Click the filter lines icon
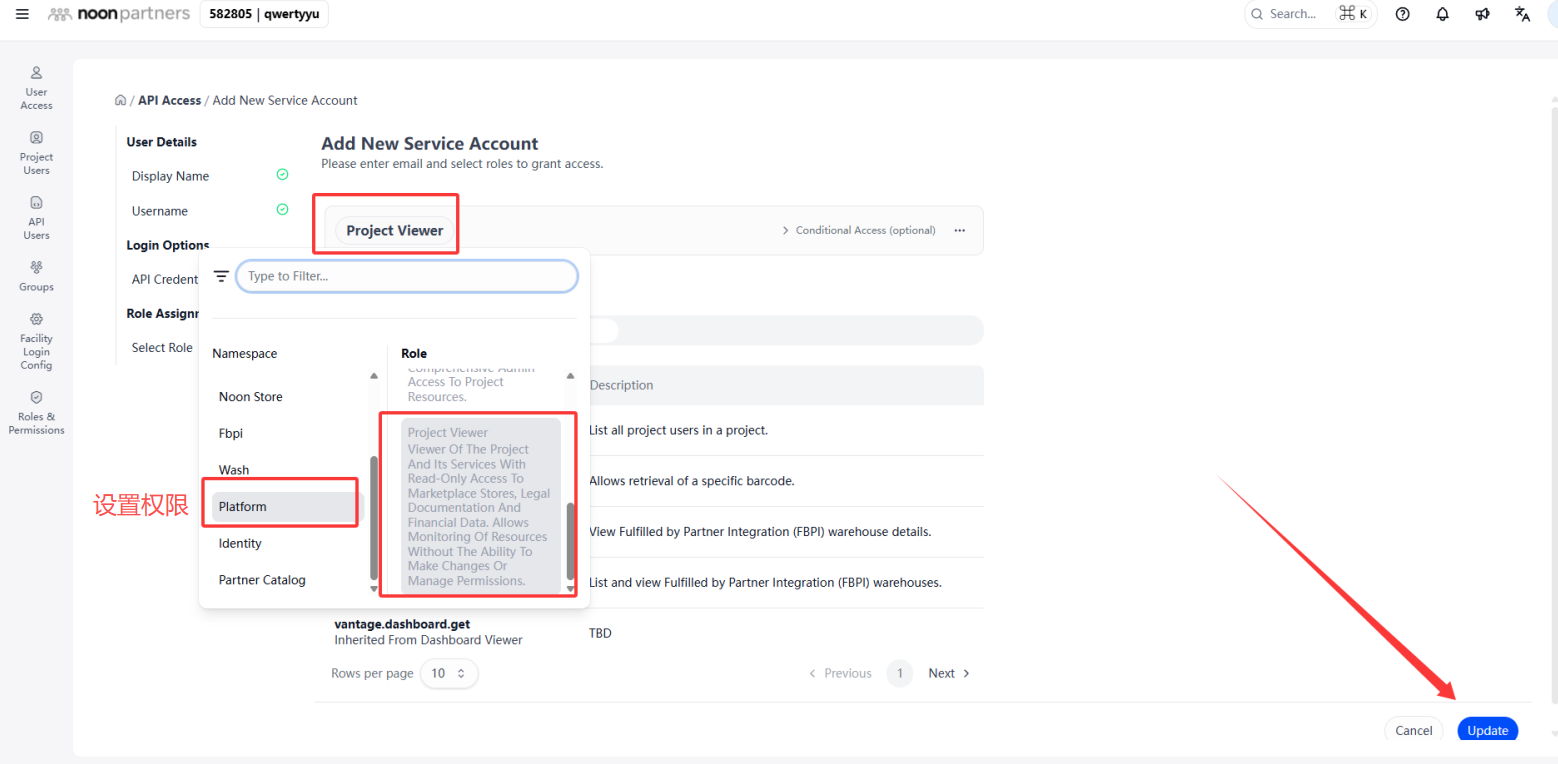The height and width of the screenshot is (764, 1558). (221, 276)
